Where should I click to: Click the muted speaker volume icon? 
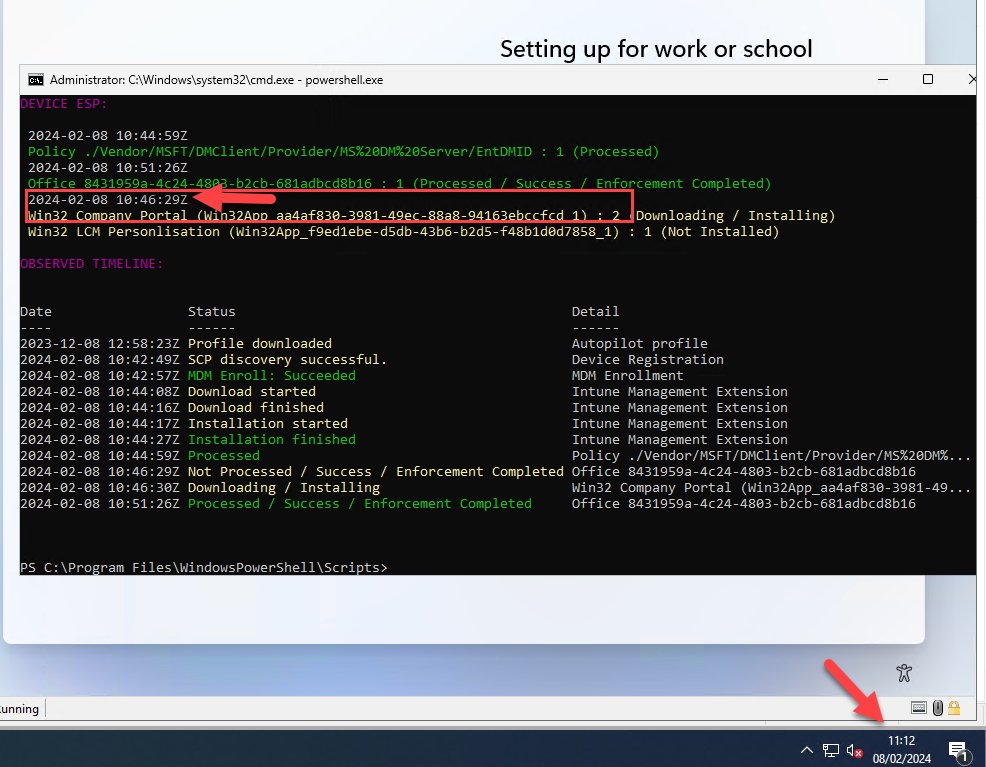tap(853, 751)
